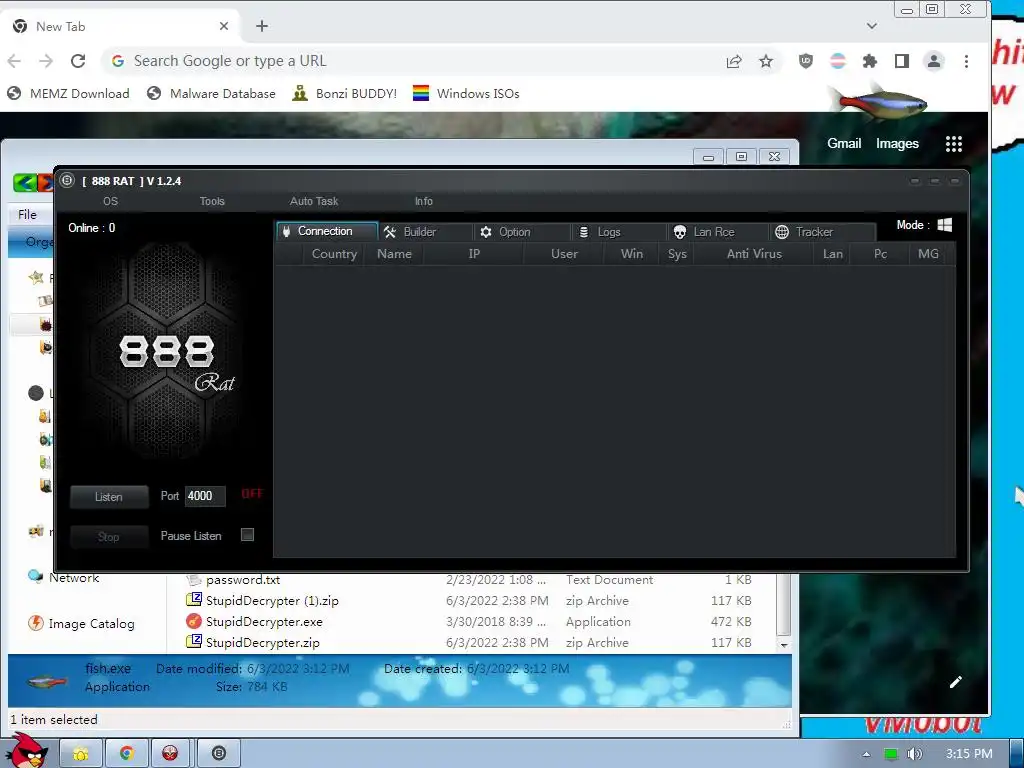The width and height of the screenshot is (1024, 768).
Task: Bookmark this tab with the star icon
Action: click(x=766, y=61)
